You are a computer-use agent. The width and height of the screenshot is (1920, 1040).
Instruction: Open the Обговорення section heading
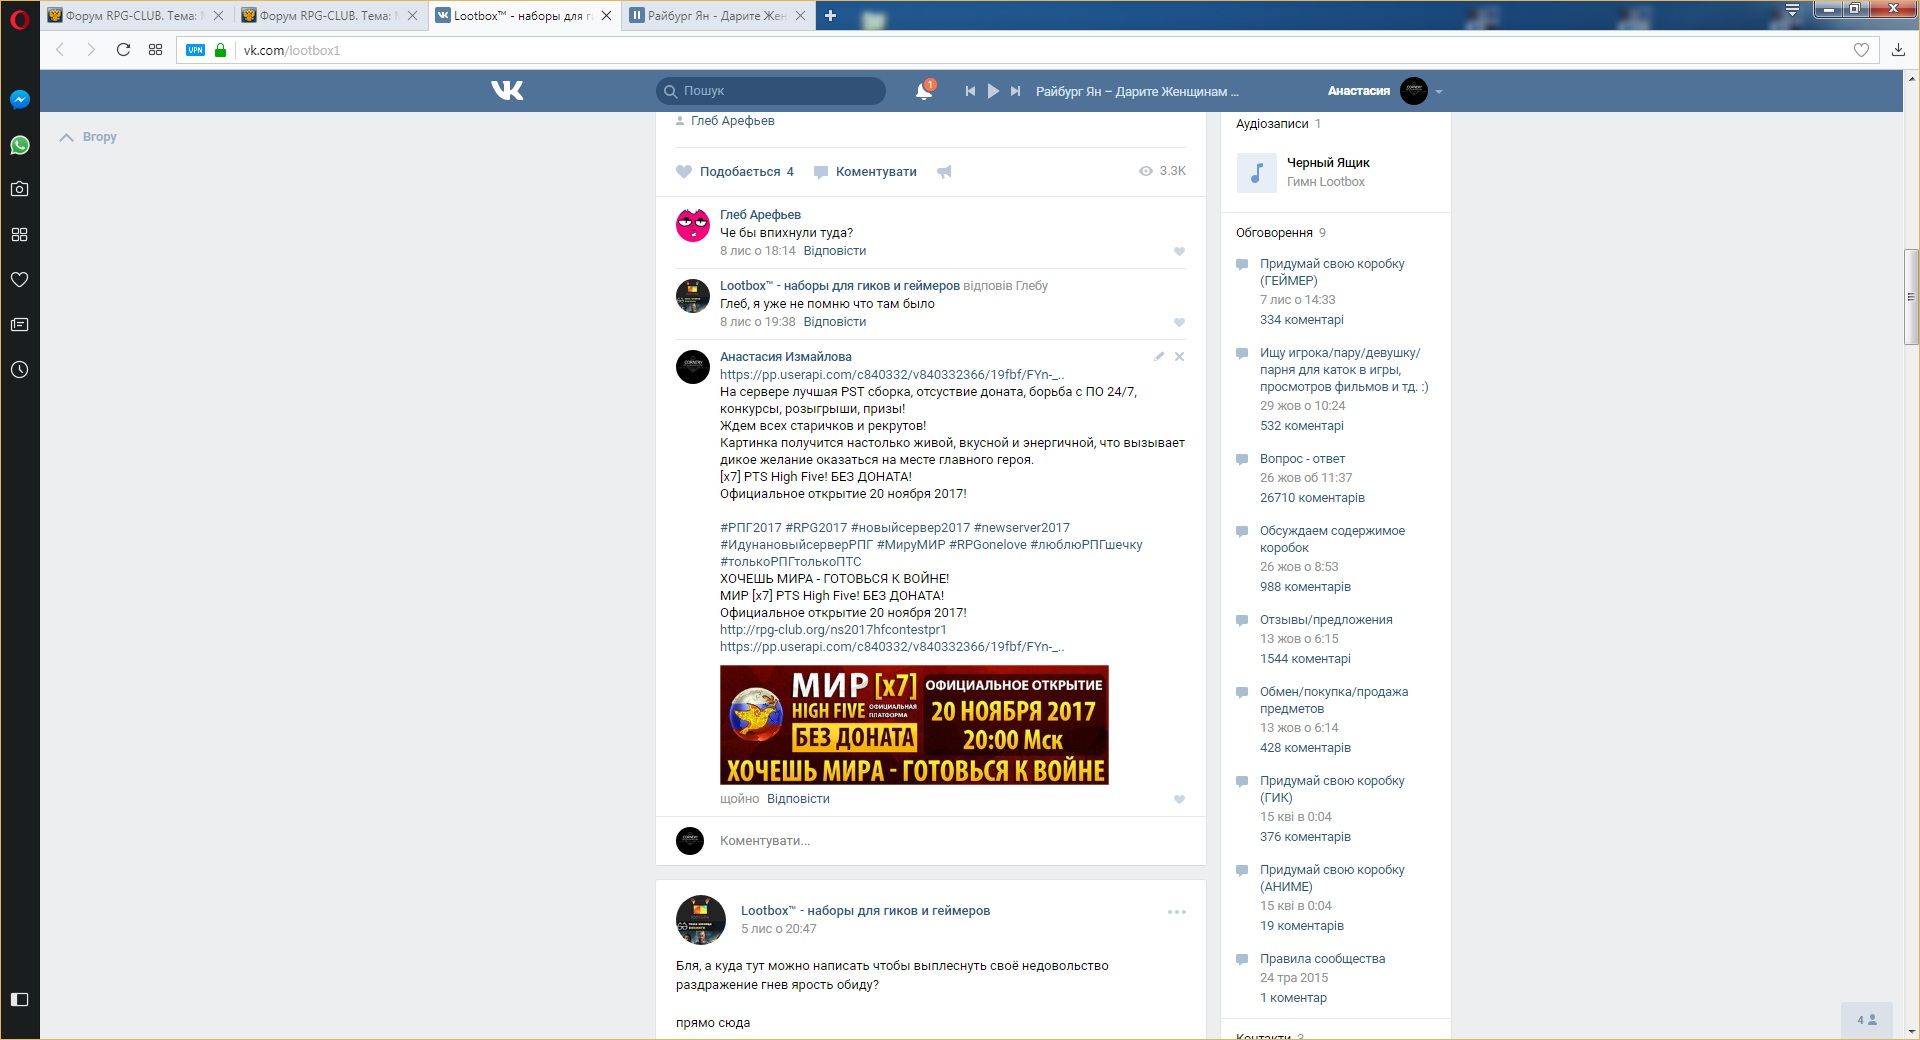click(1274, 233)
